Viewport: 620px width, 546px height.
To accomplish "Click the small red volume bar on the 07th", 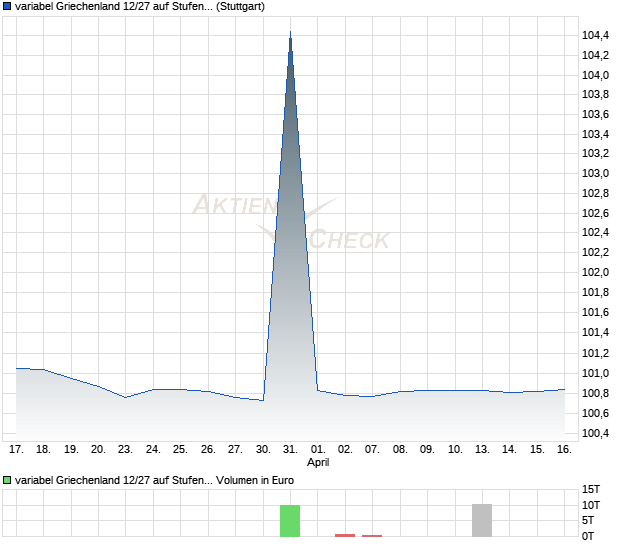I will (x=372, y=536).
